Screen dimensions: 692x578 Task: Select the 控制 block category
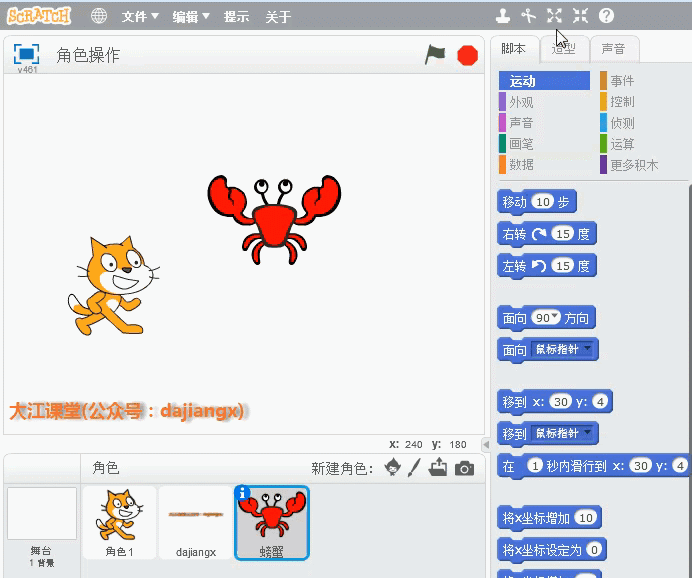tap(622, 102)
